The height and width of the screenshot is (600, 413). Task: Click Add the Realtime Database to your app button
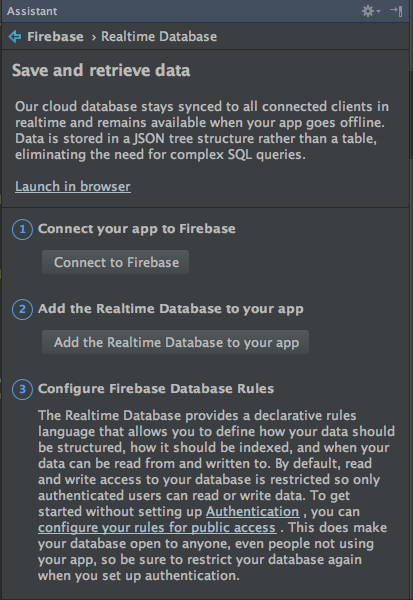point(175,342)
